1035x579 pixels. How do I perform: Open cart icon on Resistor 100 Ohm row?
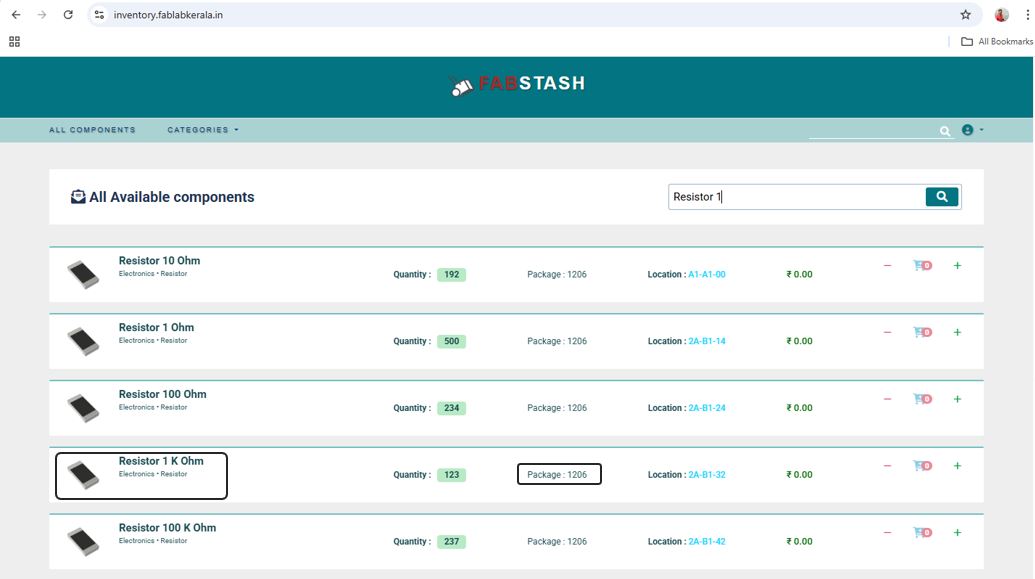click(x=922, y=399)
